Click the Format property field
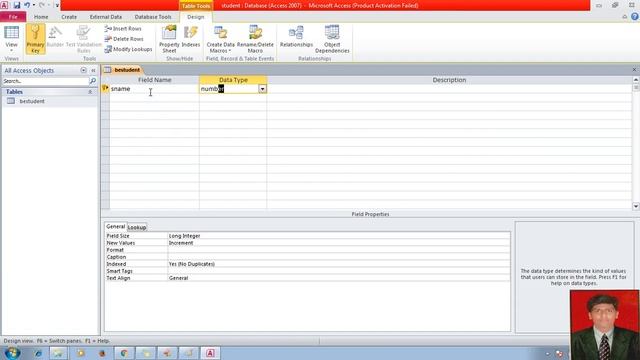 338,250
